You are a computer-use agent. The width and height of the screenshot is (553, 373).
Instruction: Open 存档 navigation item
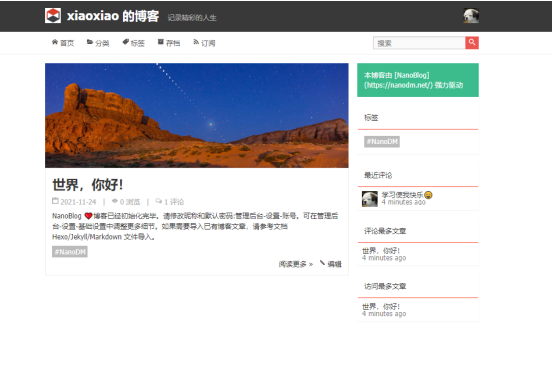point(173,43)
